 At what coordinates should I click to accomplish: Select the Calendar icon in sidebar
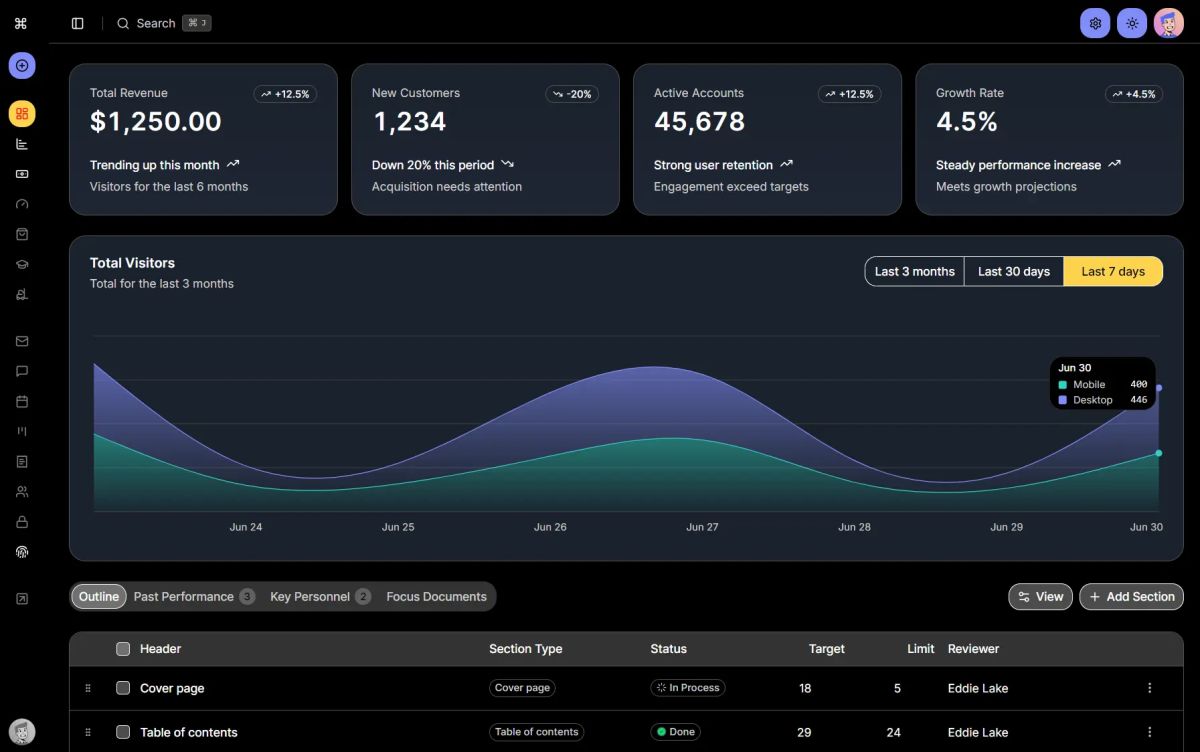21,401
